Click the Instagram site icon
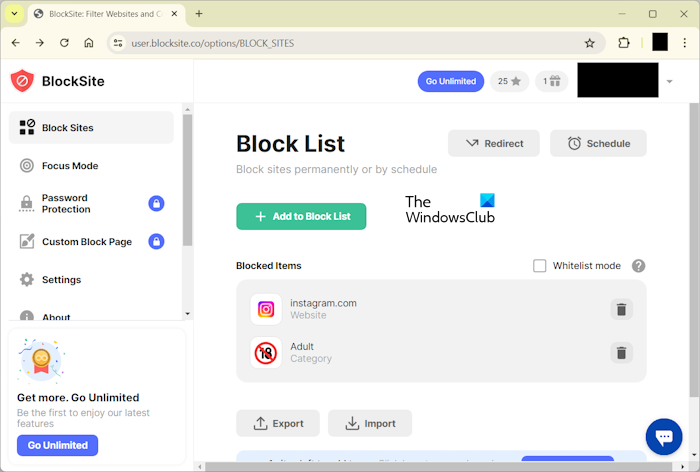The height and width of the screenshot is (472, 700). [266, 309]
